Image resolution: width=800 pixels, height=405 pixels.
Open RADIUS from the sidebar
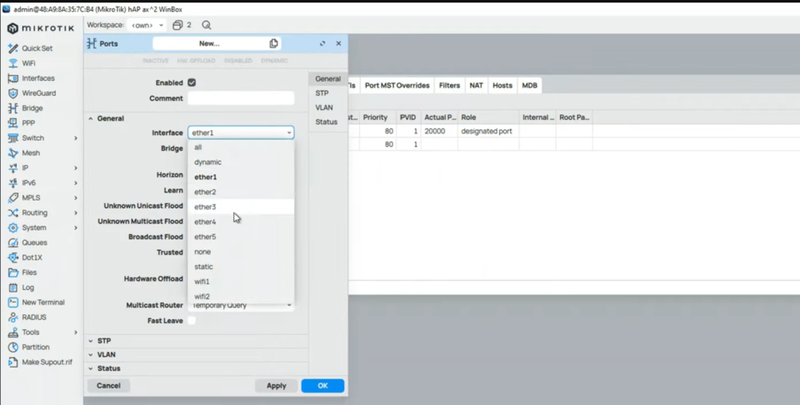point(33,317)
